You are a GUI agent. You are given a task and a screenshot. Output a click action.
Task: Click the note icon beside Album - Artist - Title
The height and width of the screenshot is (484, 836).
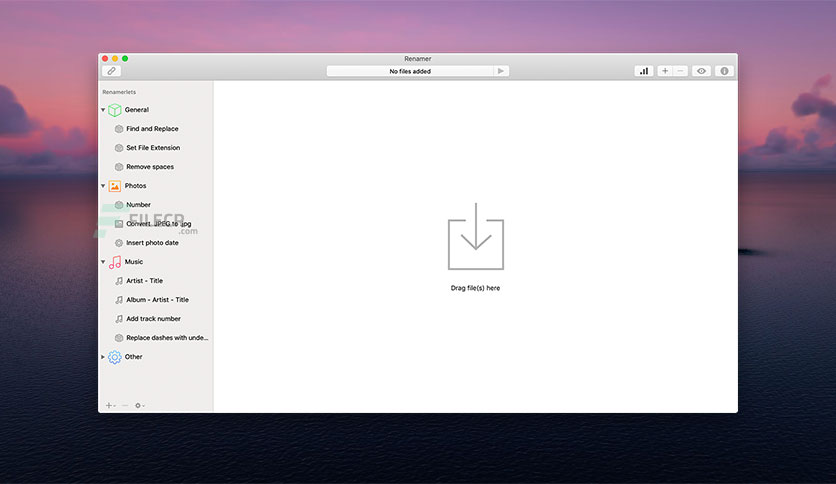coord(119,300)
